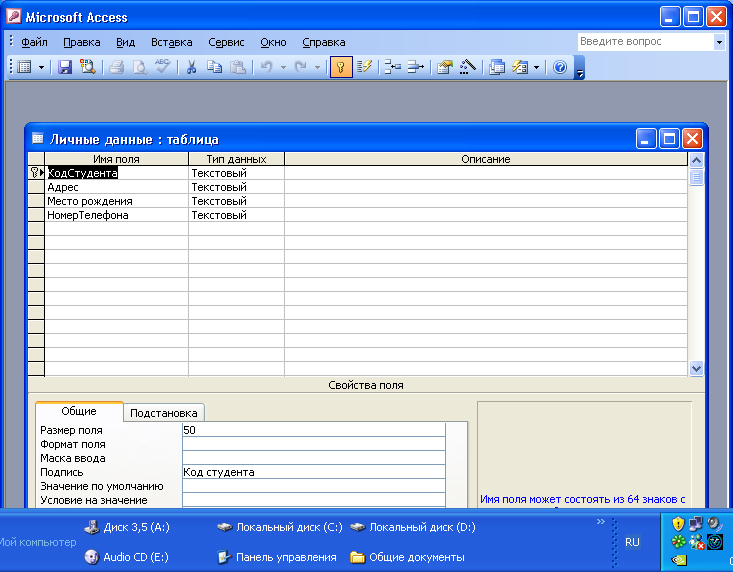Open table Properties toolbar icon
The image size is (733, 572).
coord(445,67)
